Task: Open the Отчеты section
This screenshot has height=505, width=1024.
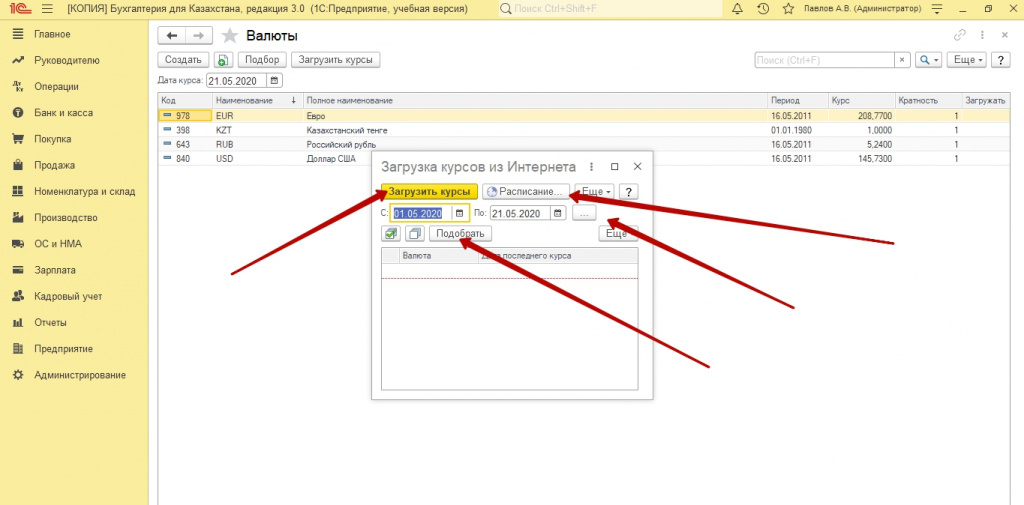Action: coord(50,323)
